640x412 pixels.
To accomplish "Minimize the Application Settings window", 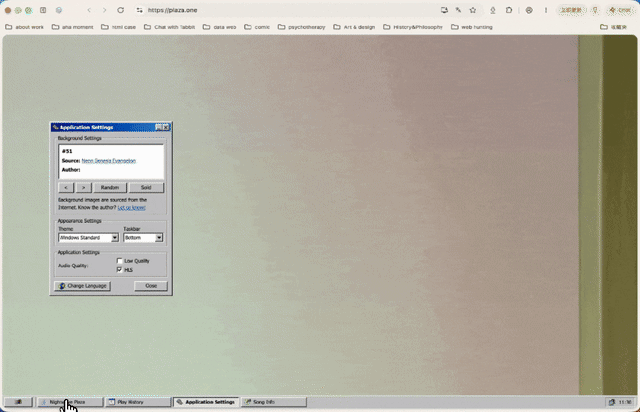I will click(x=158, y=127).
